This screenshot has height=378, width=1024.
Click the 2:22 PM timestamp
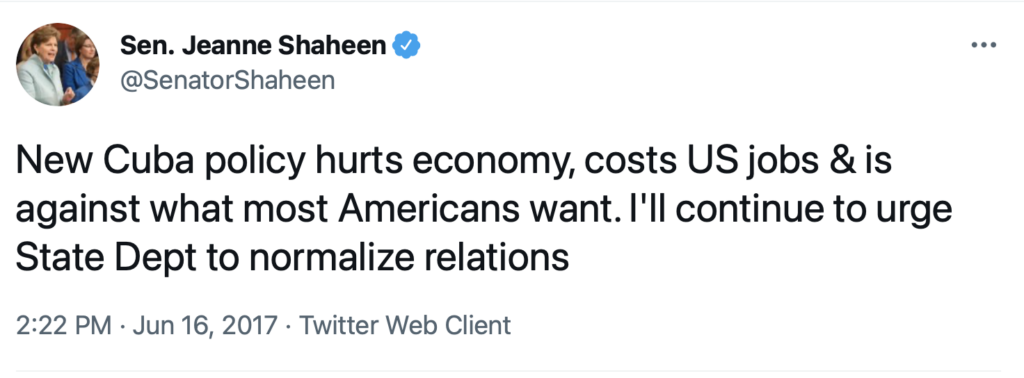(63, 324)
